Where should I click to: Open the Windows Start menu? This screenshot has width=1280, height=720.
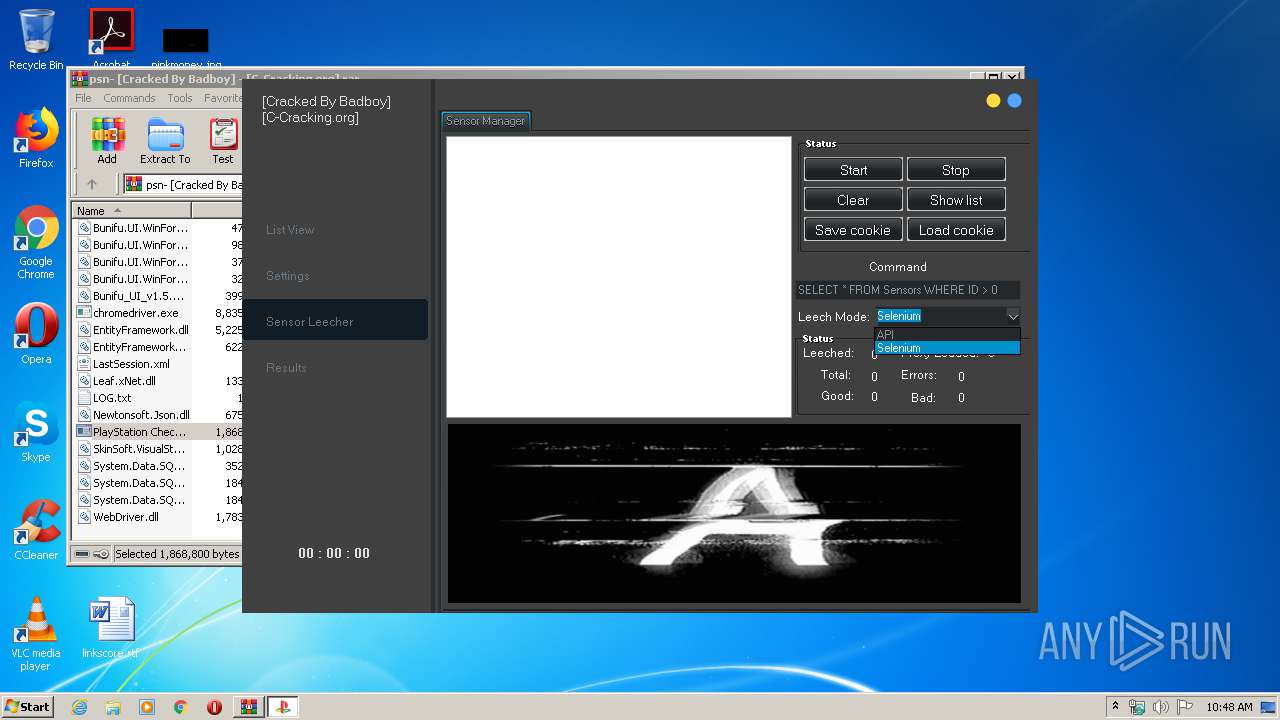tap(27, 707)
